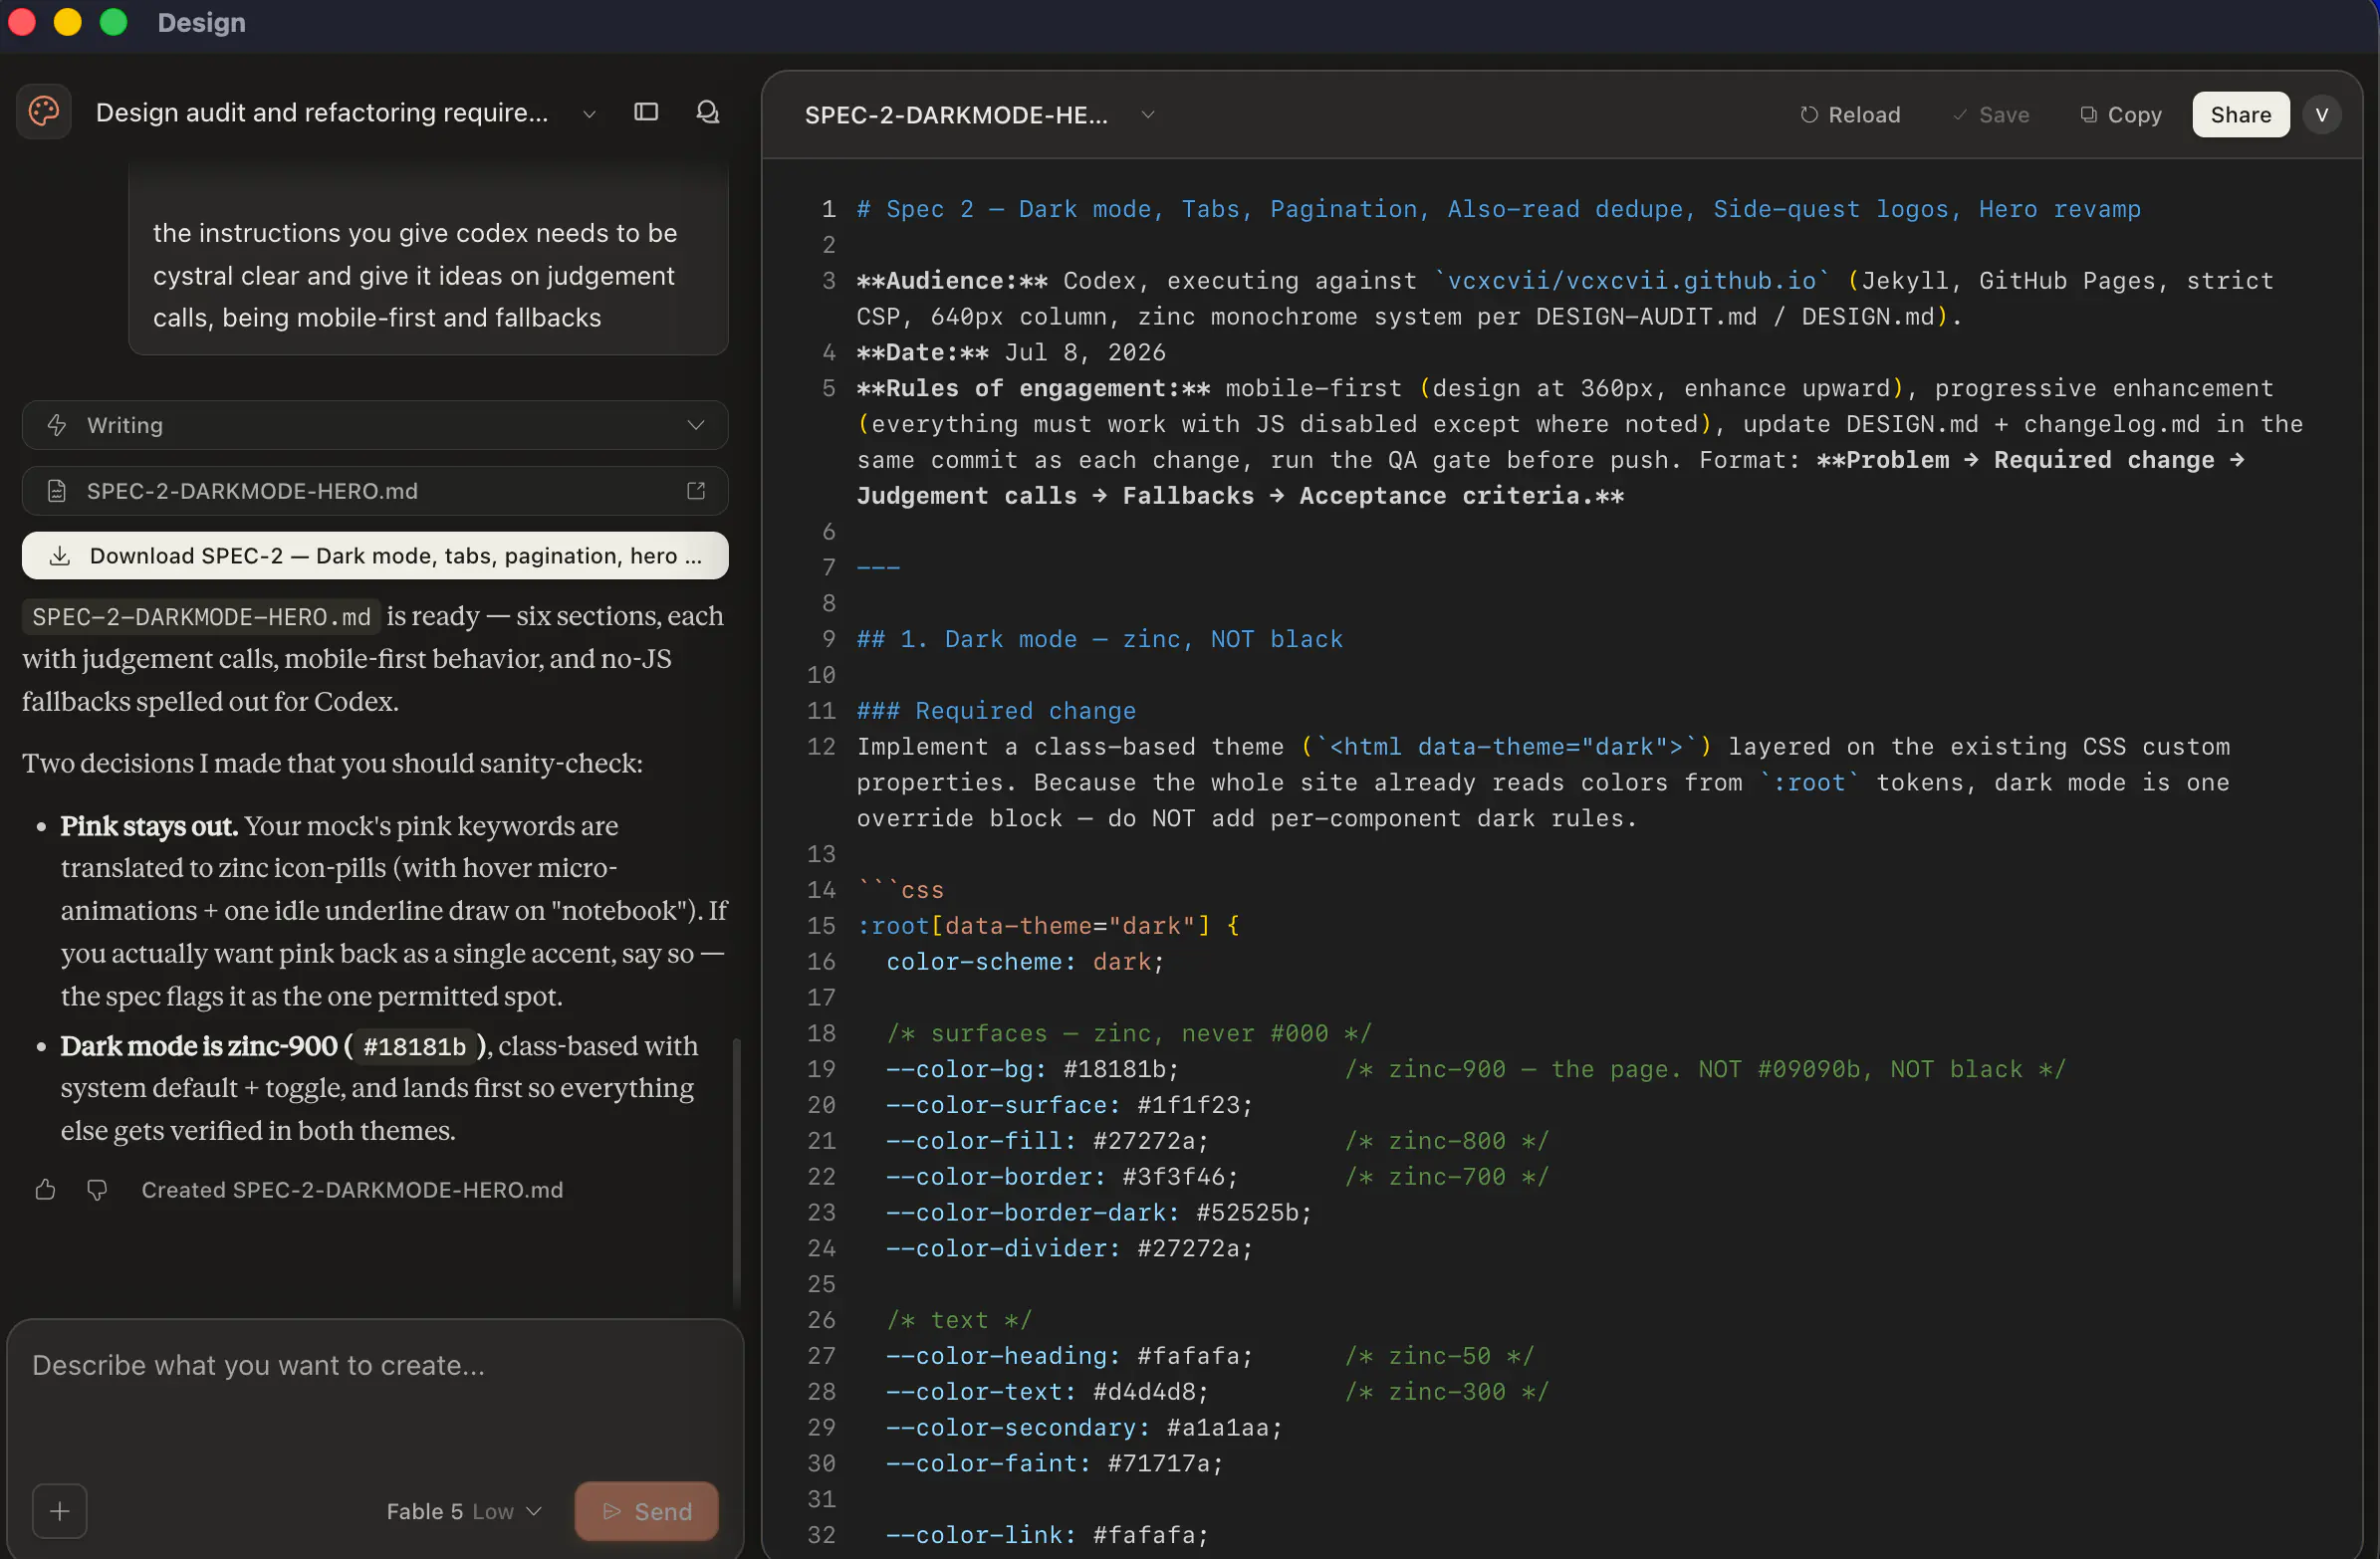The height and width of the screenshot is (1559, 2380).
Task: Focus the Describe what you want input
Action: tap(375, 1366)
